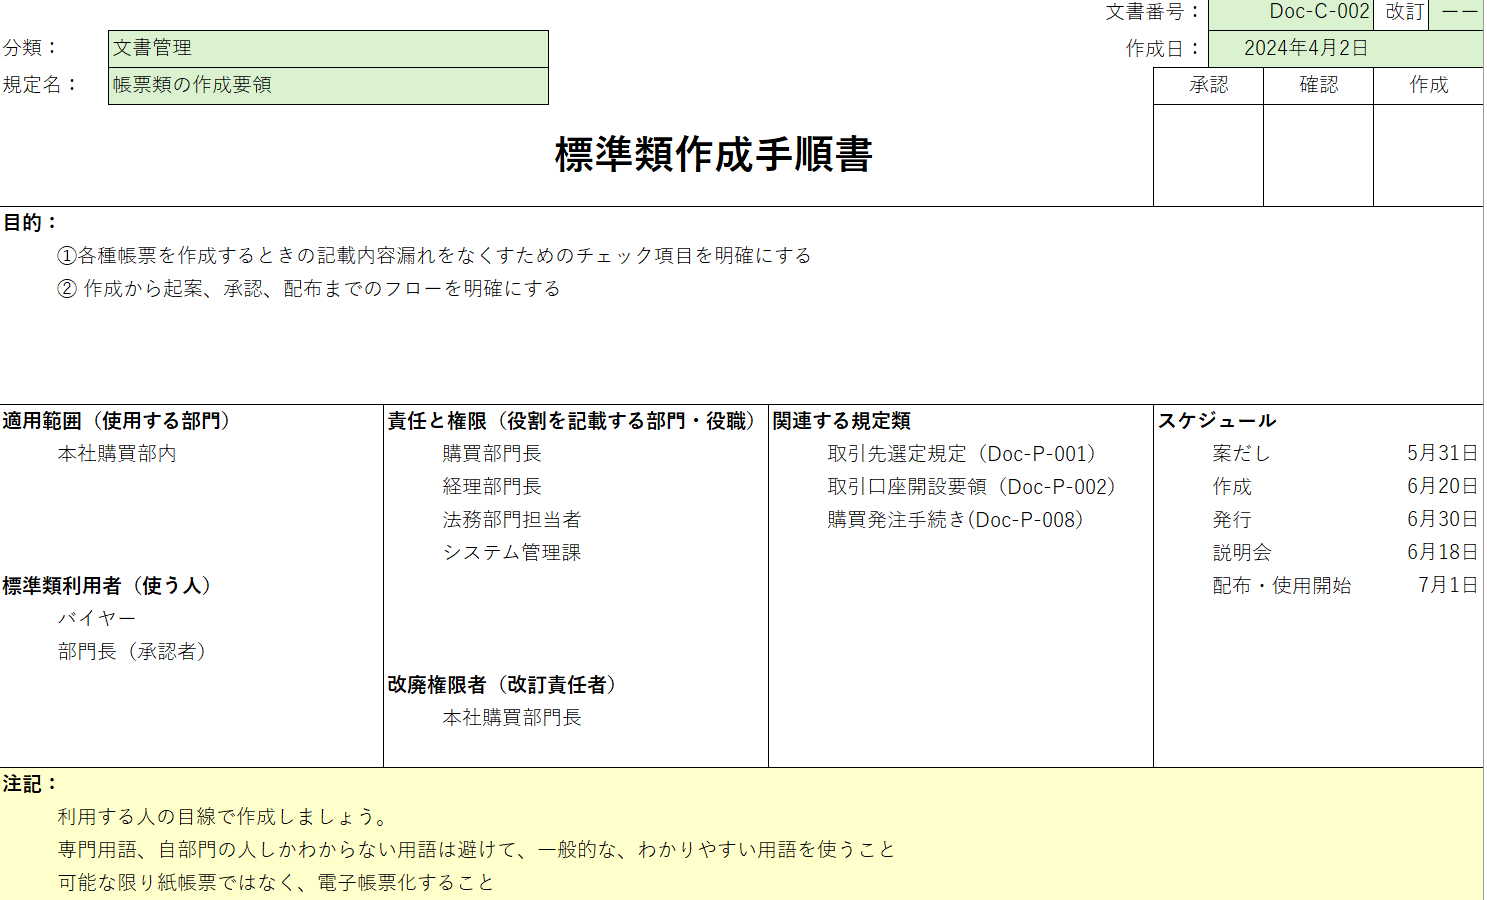The height and width of the screenshot is (900, 1487).
Task: Select the 本社購買部内 cell
Action: (x=117, y=453)
